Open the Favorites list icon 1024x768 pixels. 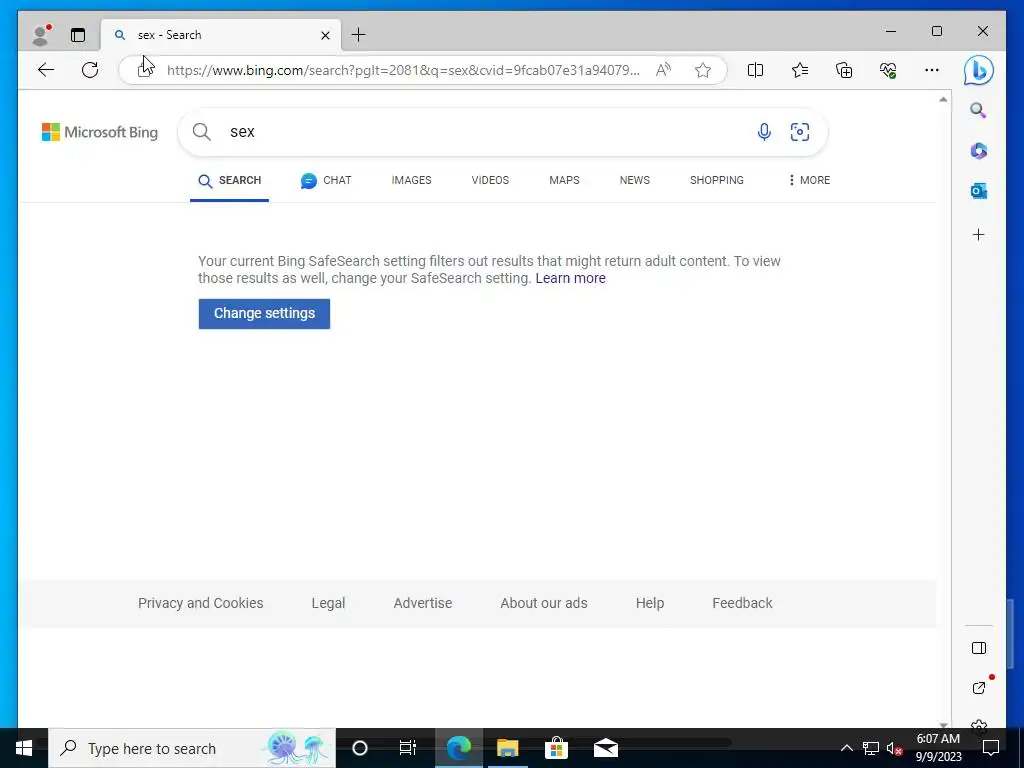799,70
